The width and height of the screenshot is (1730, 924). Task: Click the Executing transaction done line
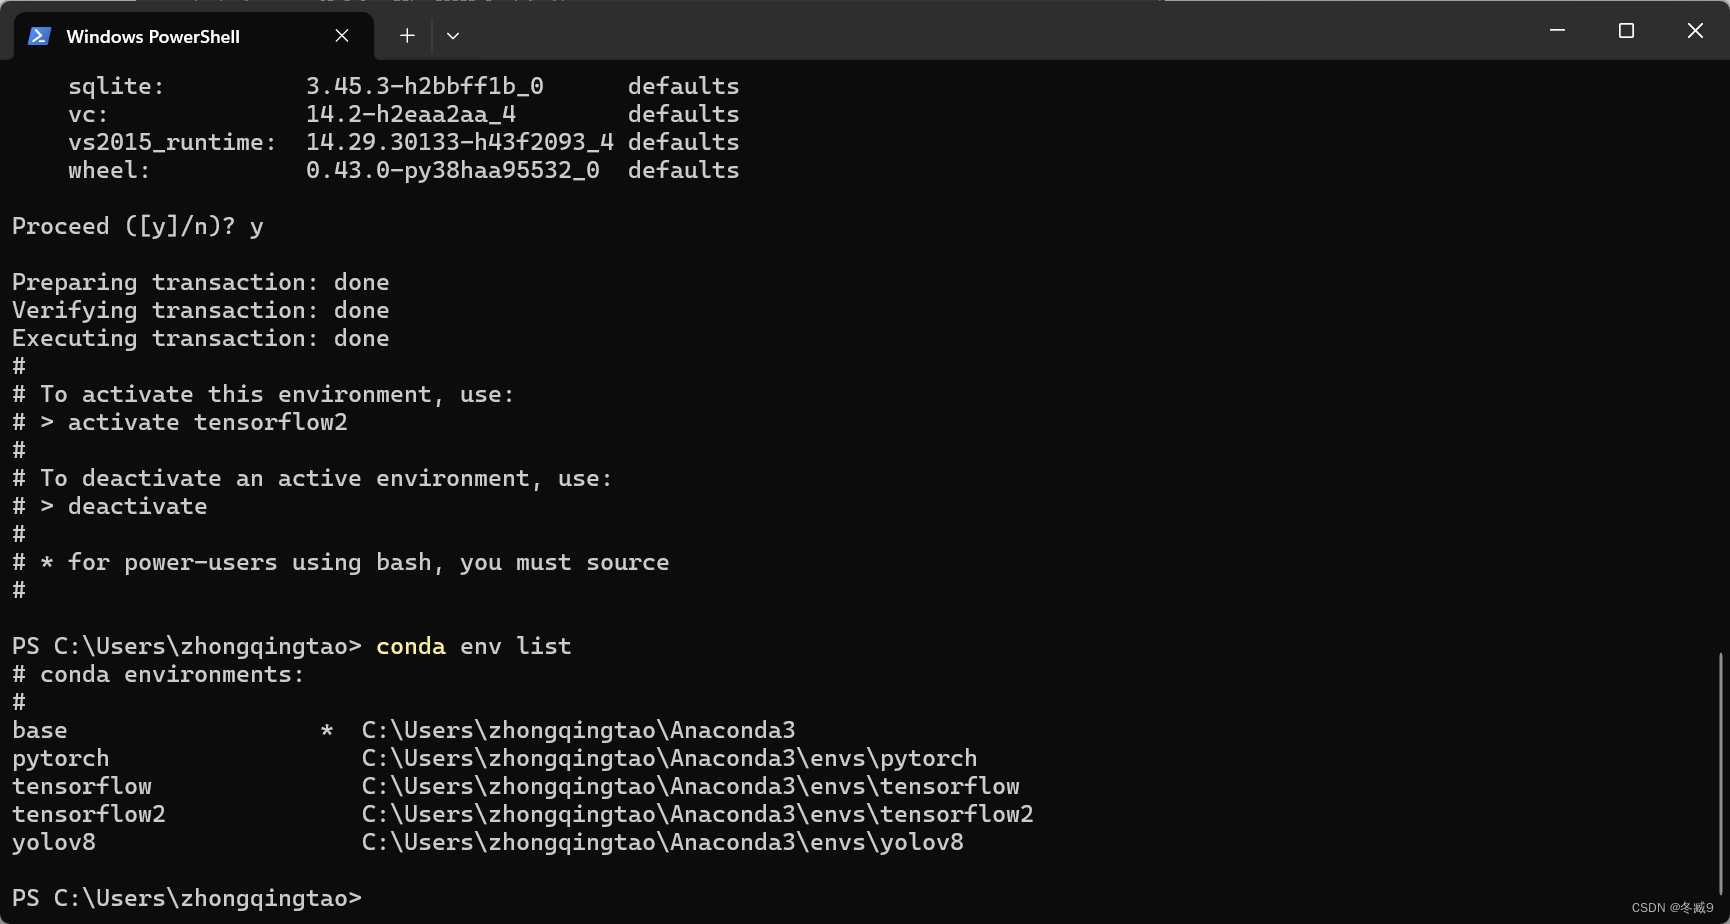199,337
